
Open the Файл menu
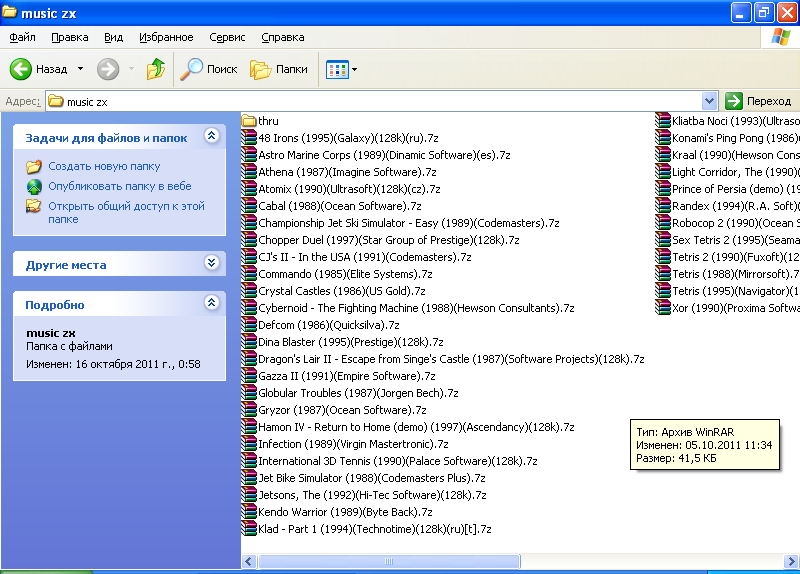coord(22,37)
